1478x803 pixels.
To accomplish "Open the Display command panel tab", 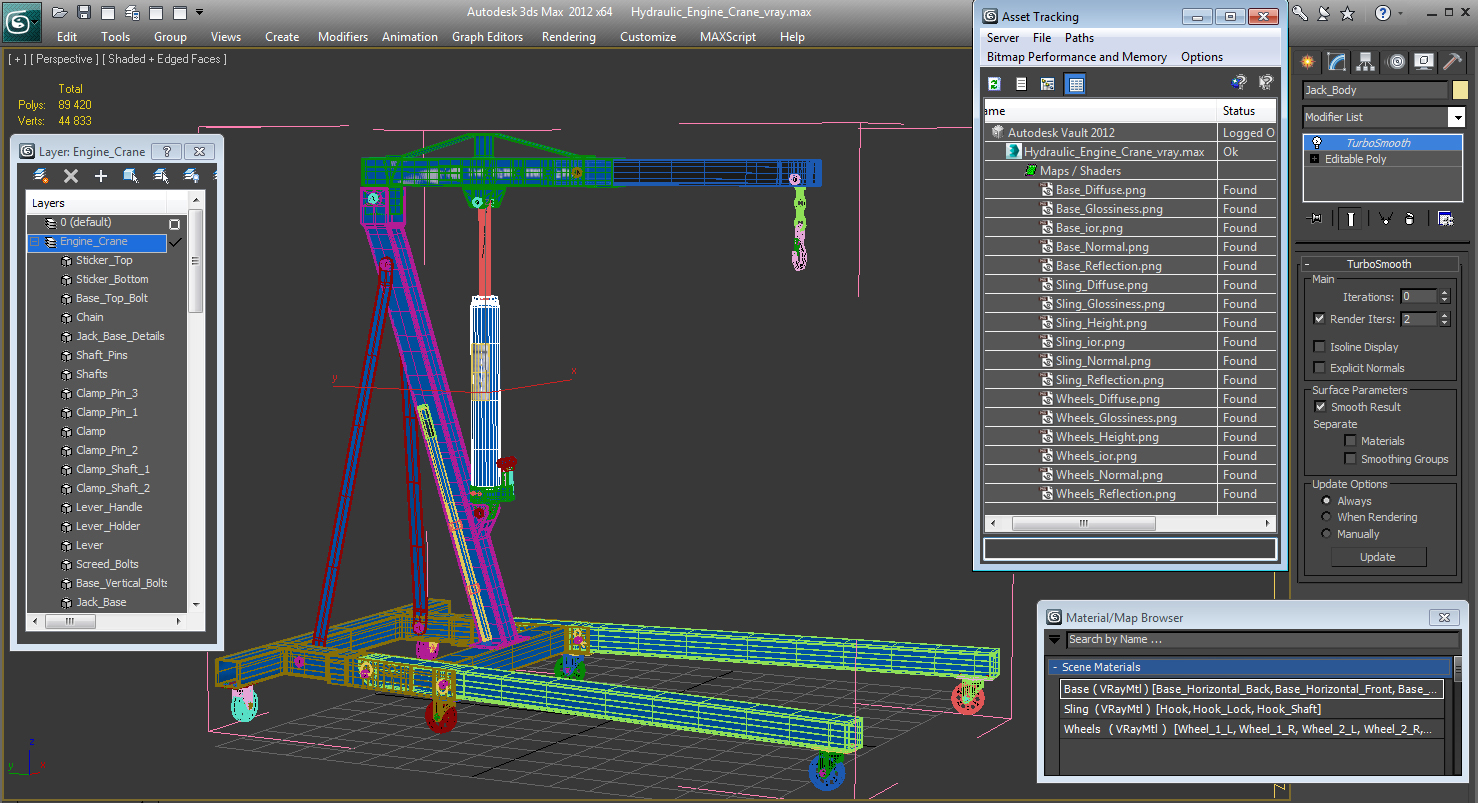I will pos(1425,62).
